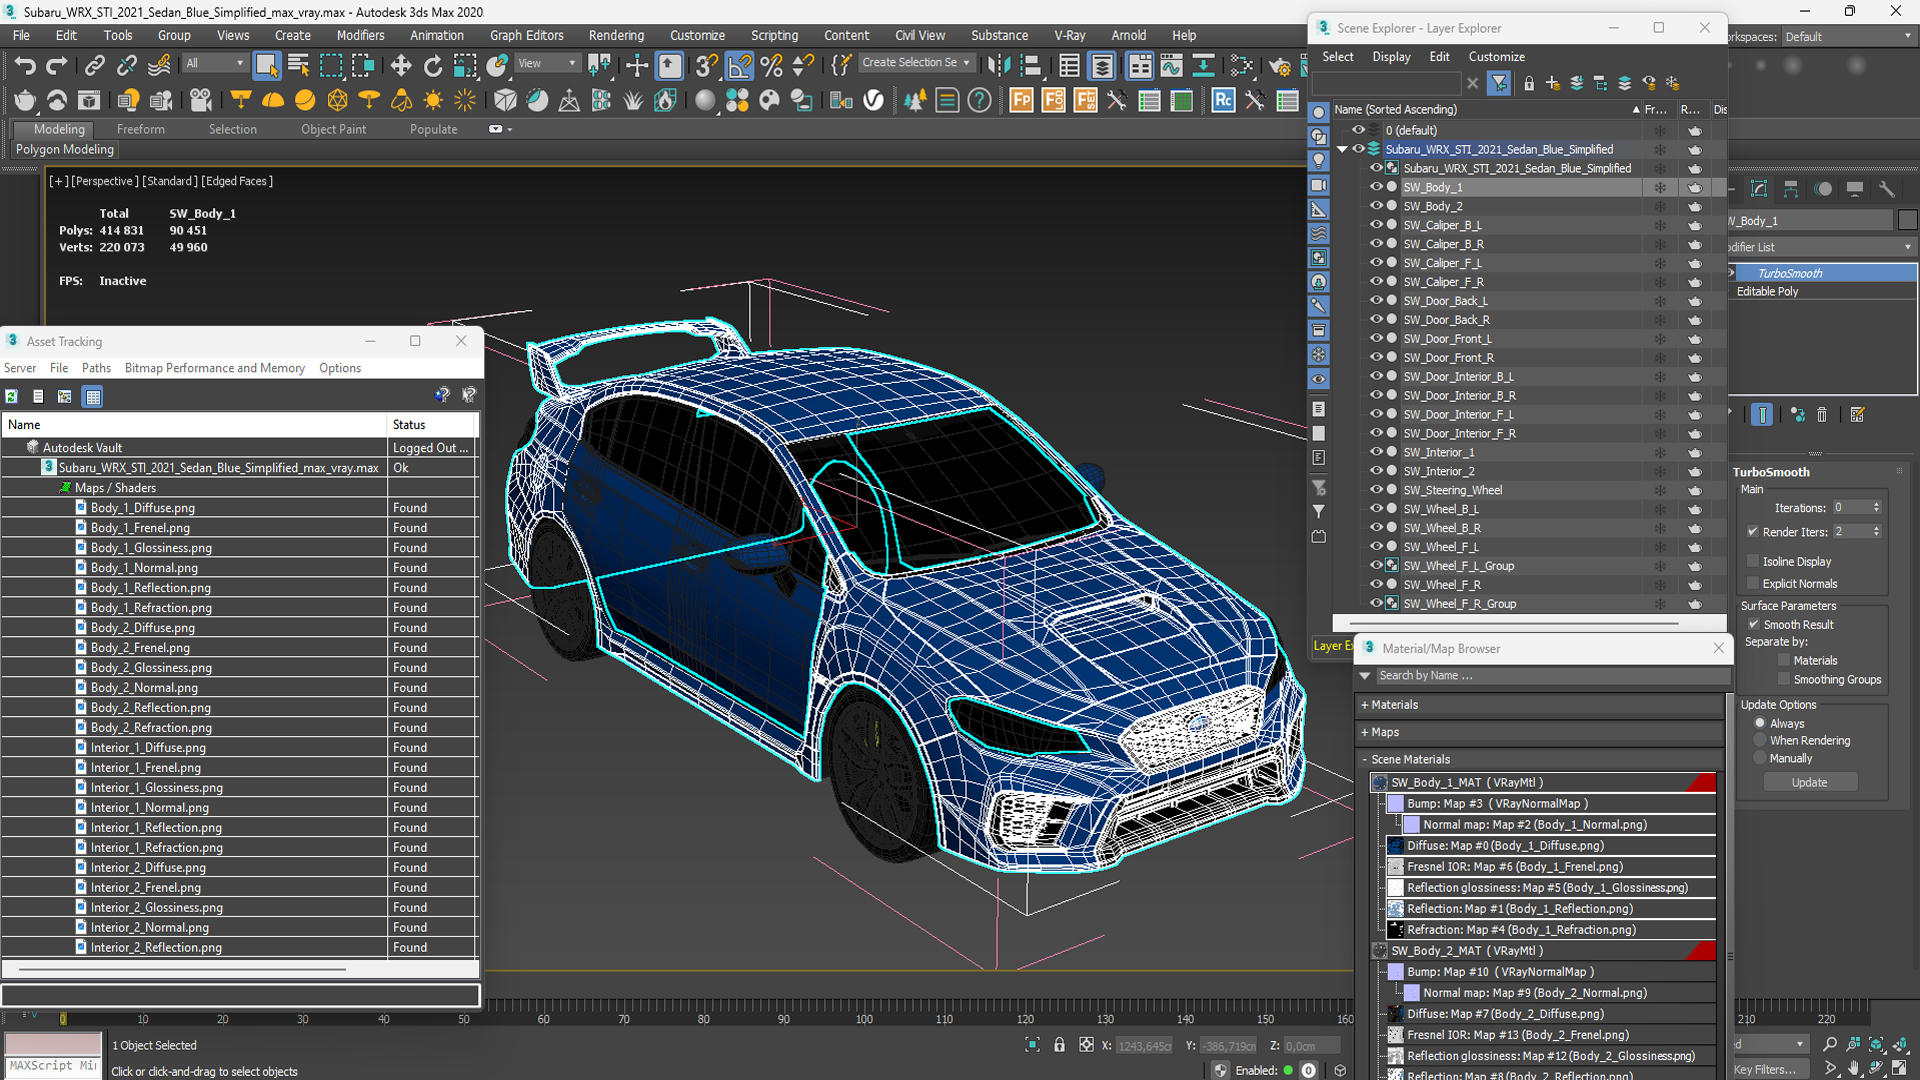The image size is (1920, 1080).
Task: Click the SW_Body_1_MAT material swatch
Action: pos(1380,783)
